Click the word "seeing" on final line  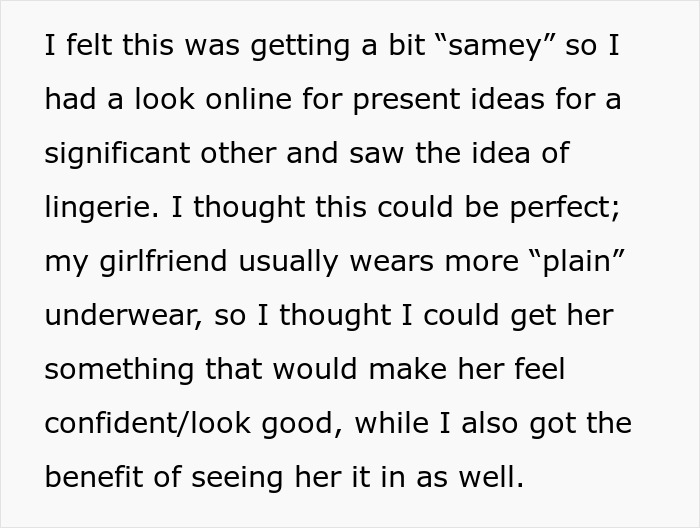(237, 478)
